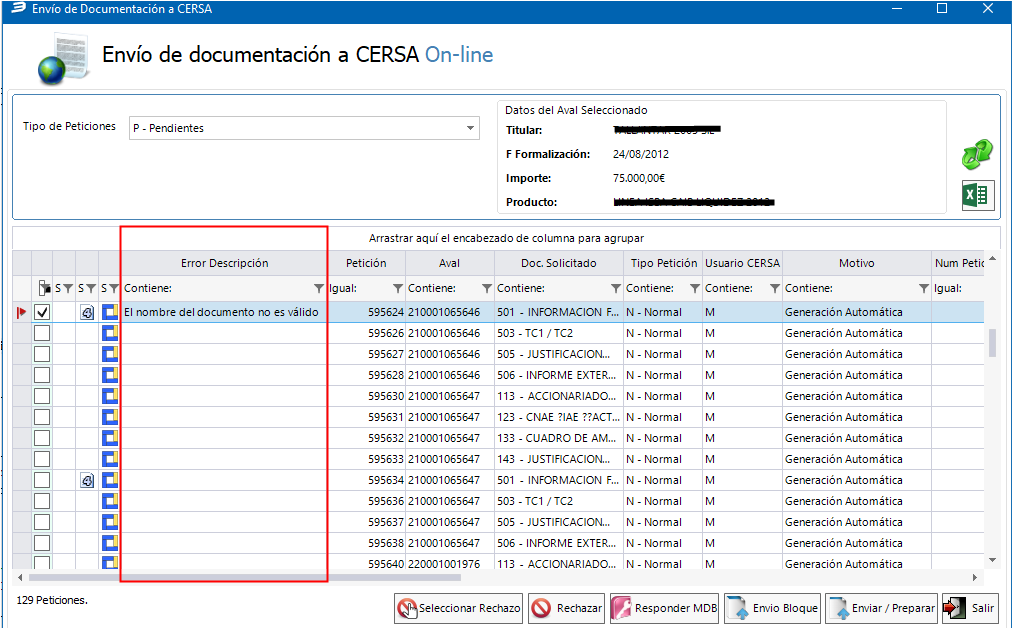Click the horizontal scrollbar thumb of the grid
This screenshot has width=1013, height=628.
tap(245, 578)
